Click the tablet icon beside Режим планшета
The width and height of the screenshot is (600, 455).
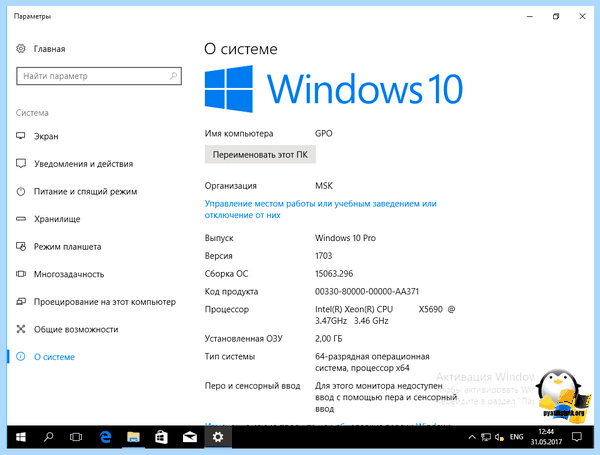[21, 246]
